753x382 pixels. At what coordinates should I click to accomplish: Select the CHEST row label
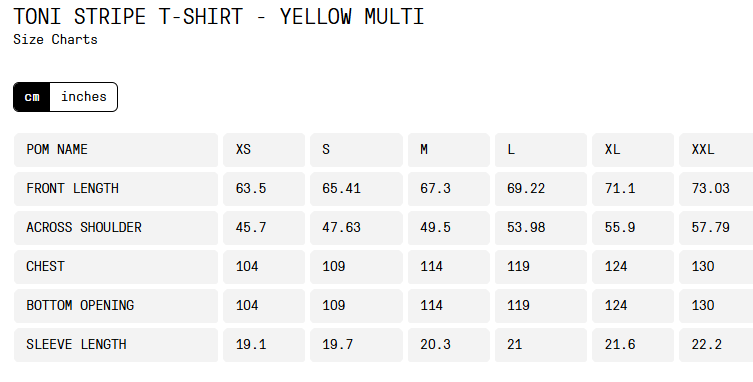click(x=116, y=267)
